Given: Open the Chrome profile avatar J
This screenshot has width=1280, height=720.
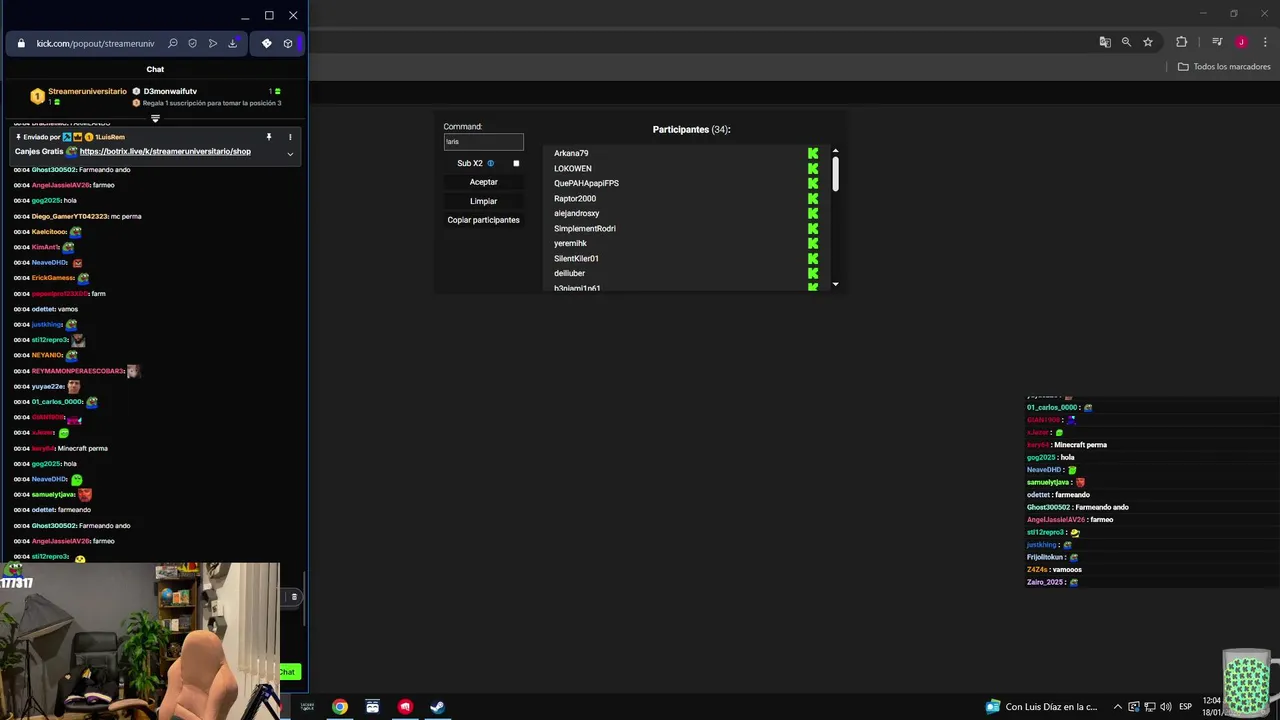Looking at the screenshot, I should pos(1241,42).
